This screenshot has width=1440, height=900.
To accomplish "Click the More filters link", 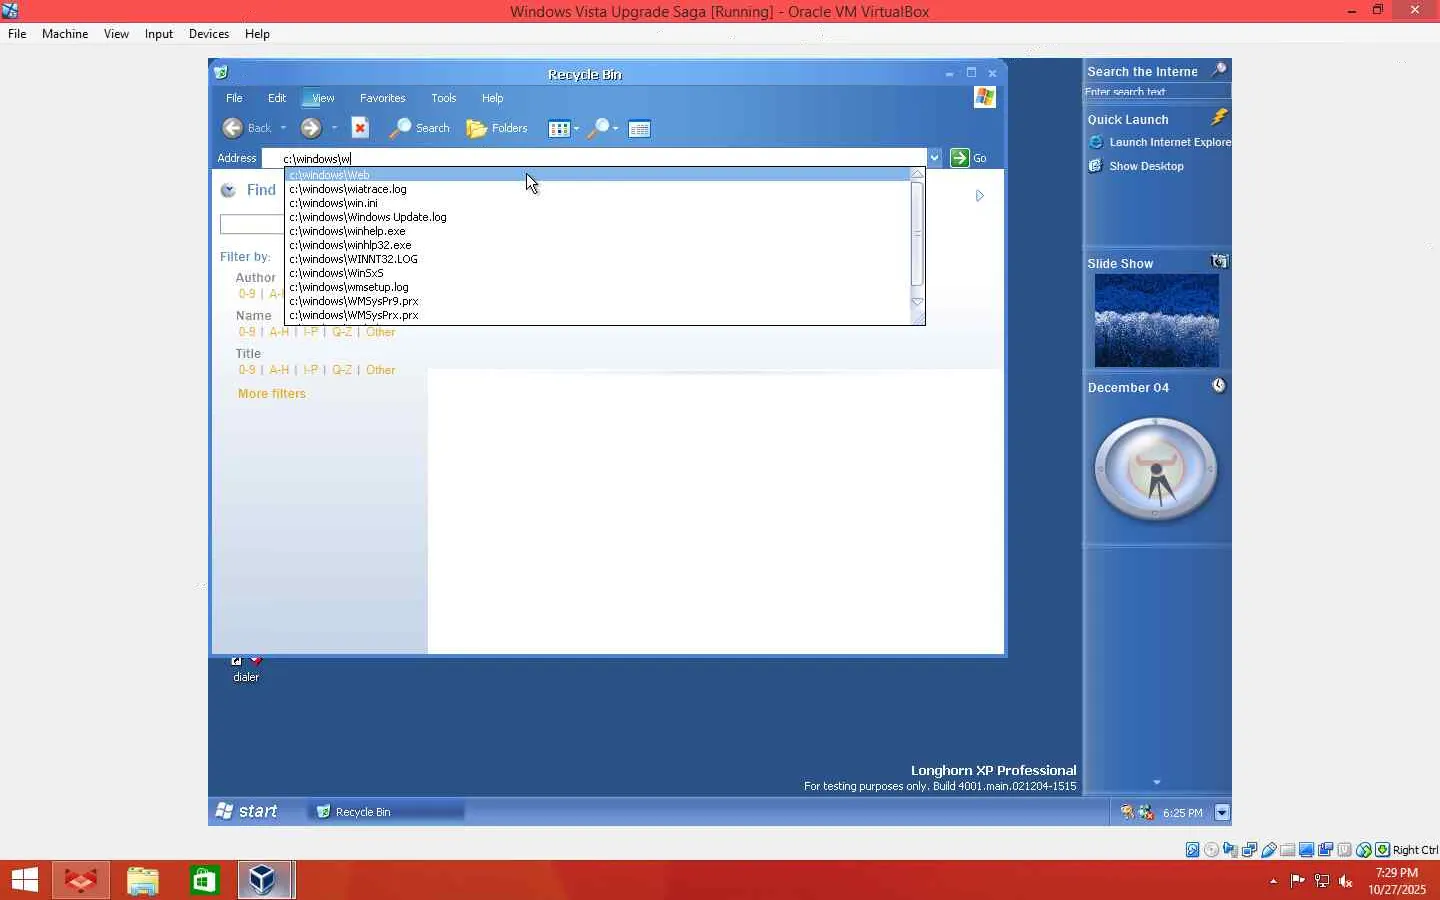I will tap(272, 394).
